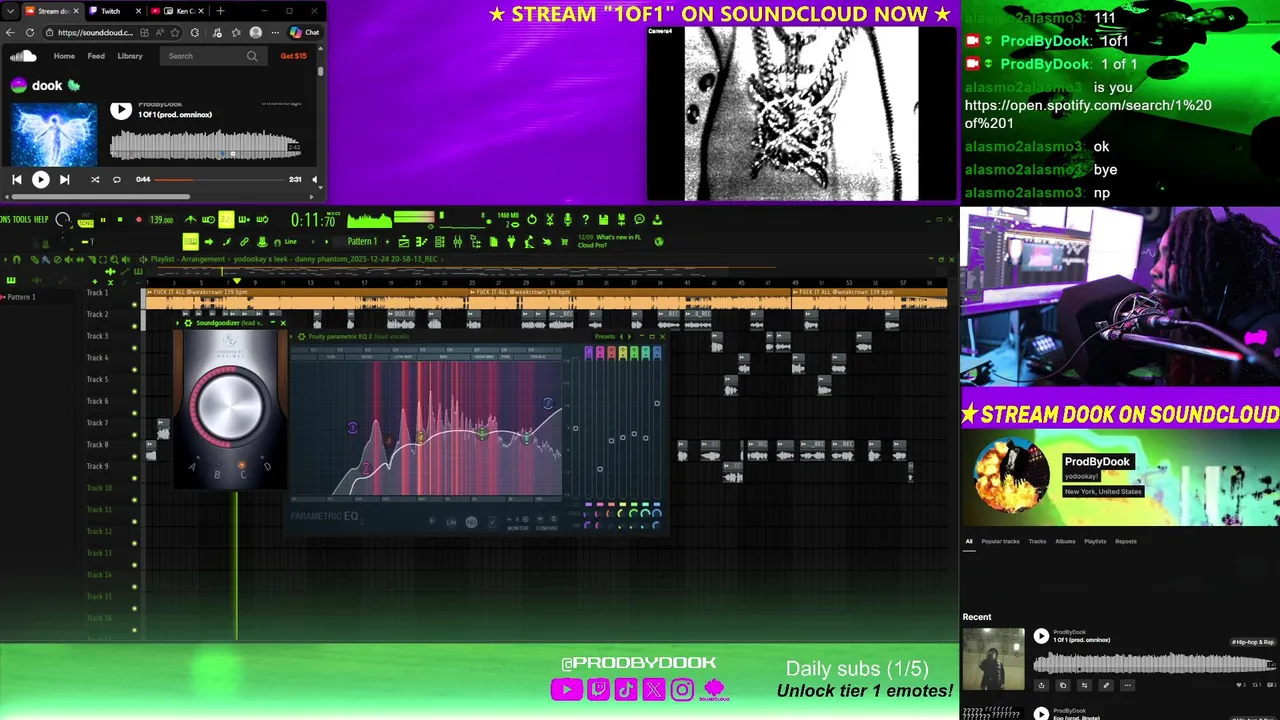
Task: Toggle repeat in SoundCloud player
Action: point(116,180)
